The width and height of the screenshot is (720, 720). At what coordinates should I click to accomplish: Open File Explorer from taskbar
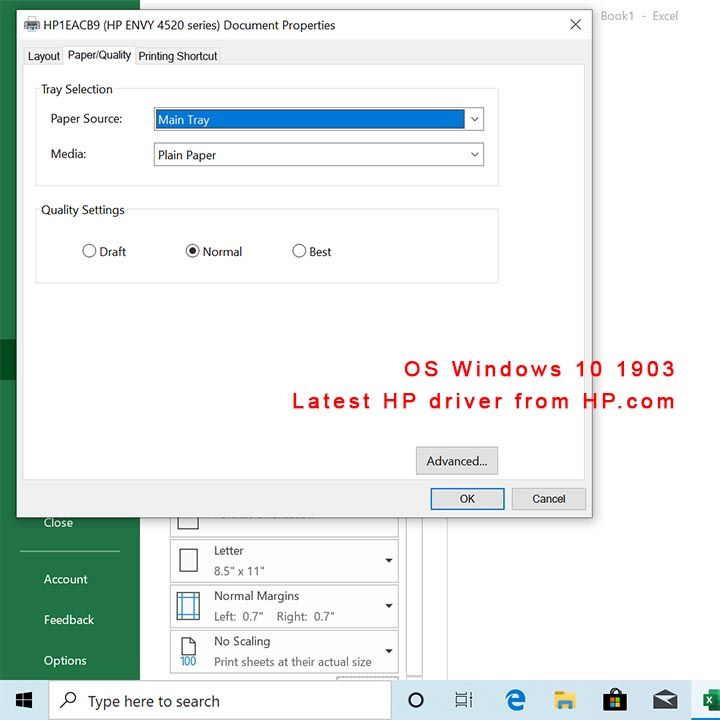pyautogui.click(x=565, y=700)
